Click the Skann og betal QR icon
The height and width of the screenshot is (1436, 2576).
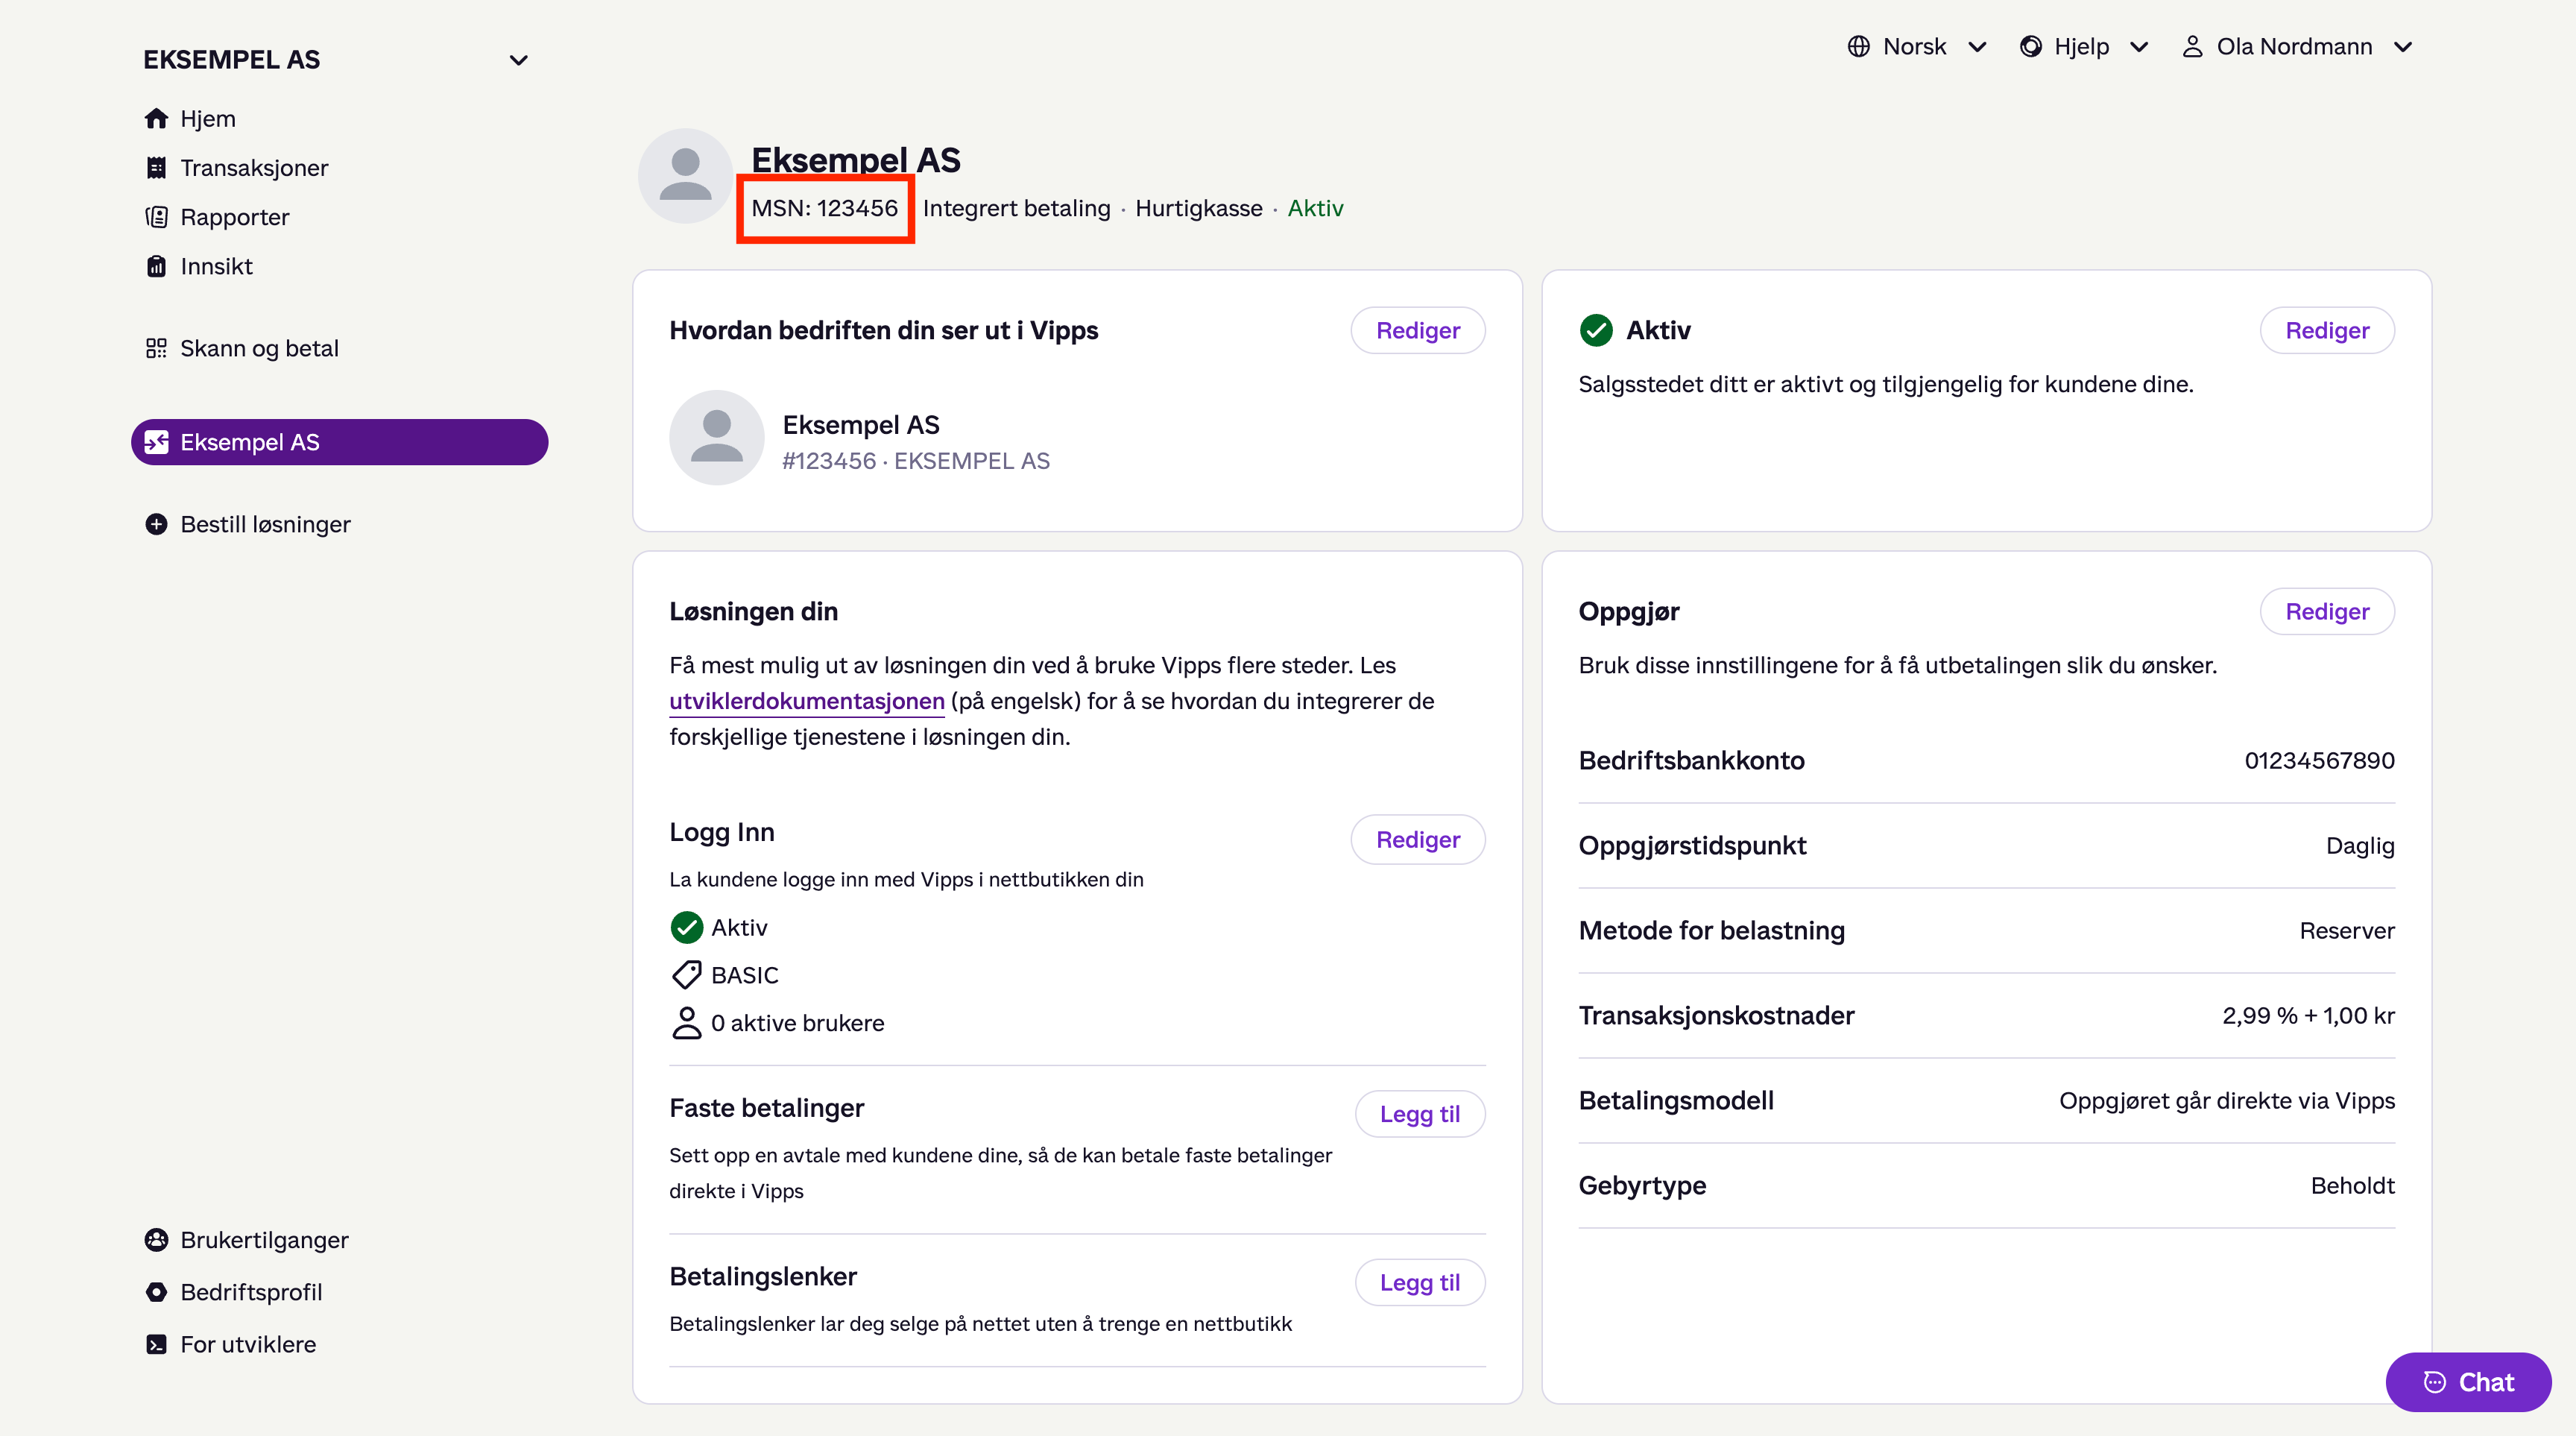(156, 348)
